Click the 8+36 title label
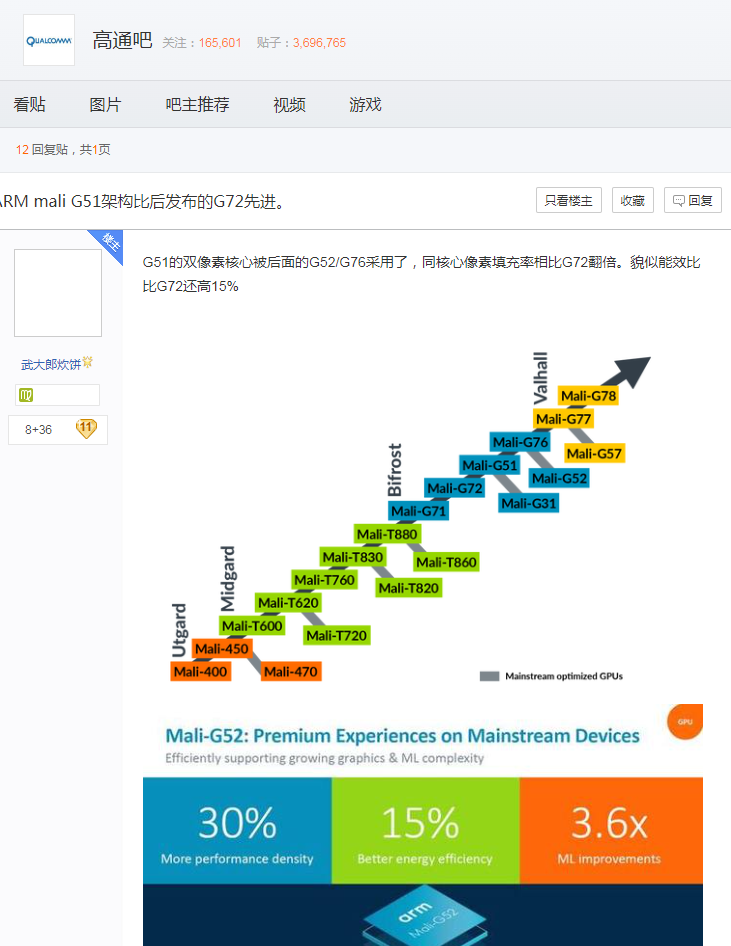 coord(39,430)
